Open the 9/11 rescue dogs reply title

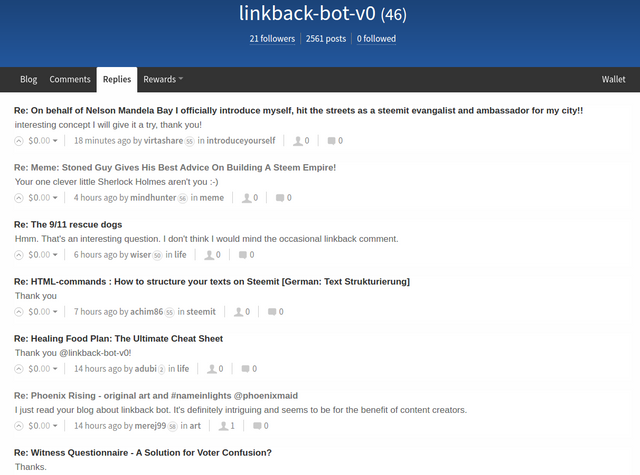[x=68, y=225]
